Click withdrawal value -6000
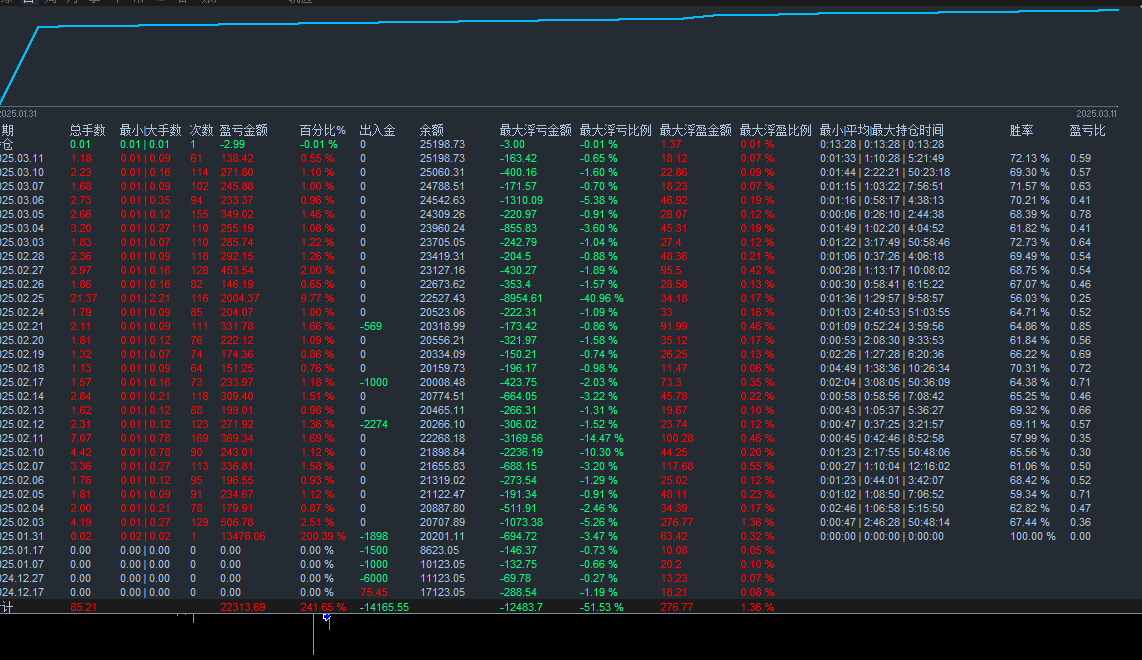 click(x=374, y=578)
